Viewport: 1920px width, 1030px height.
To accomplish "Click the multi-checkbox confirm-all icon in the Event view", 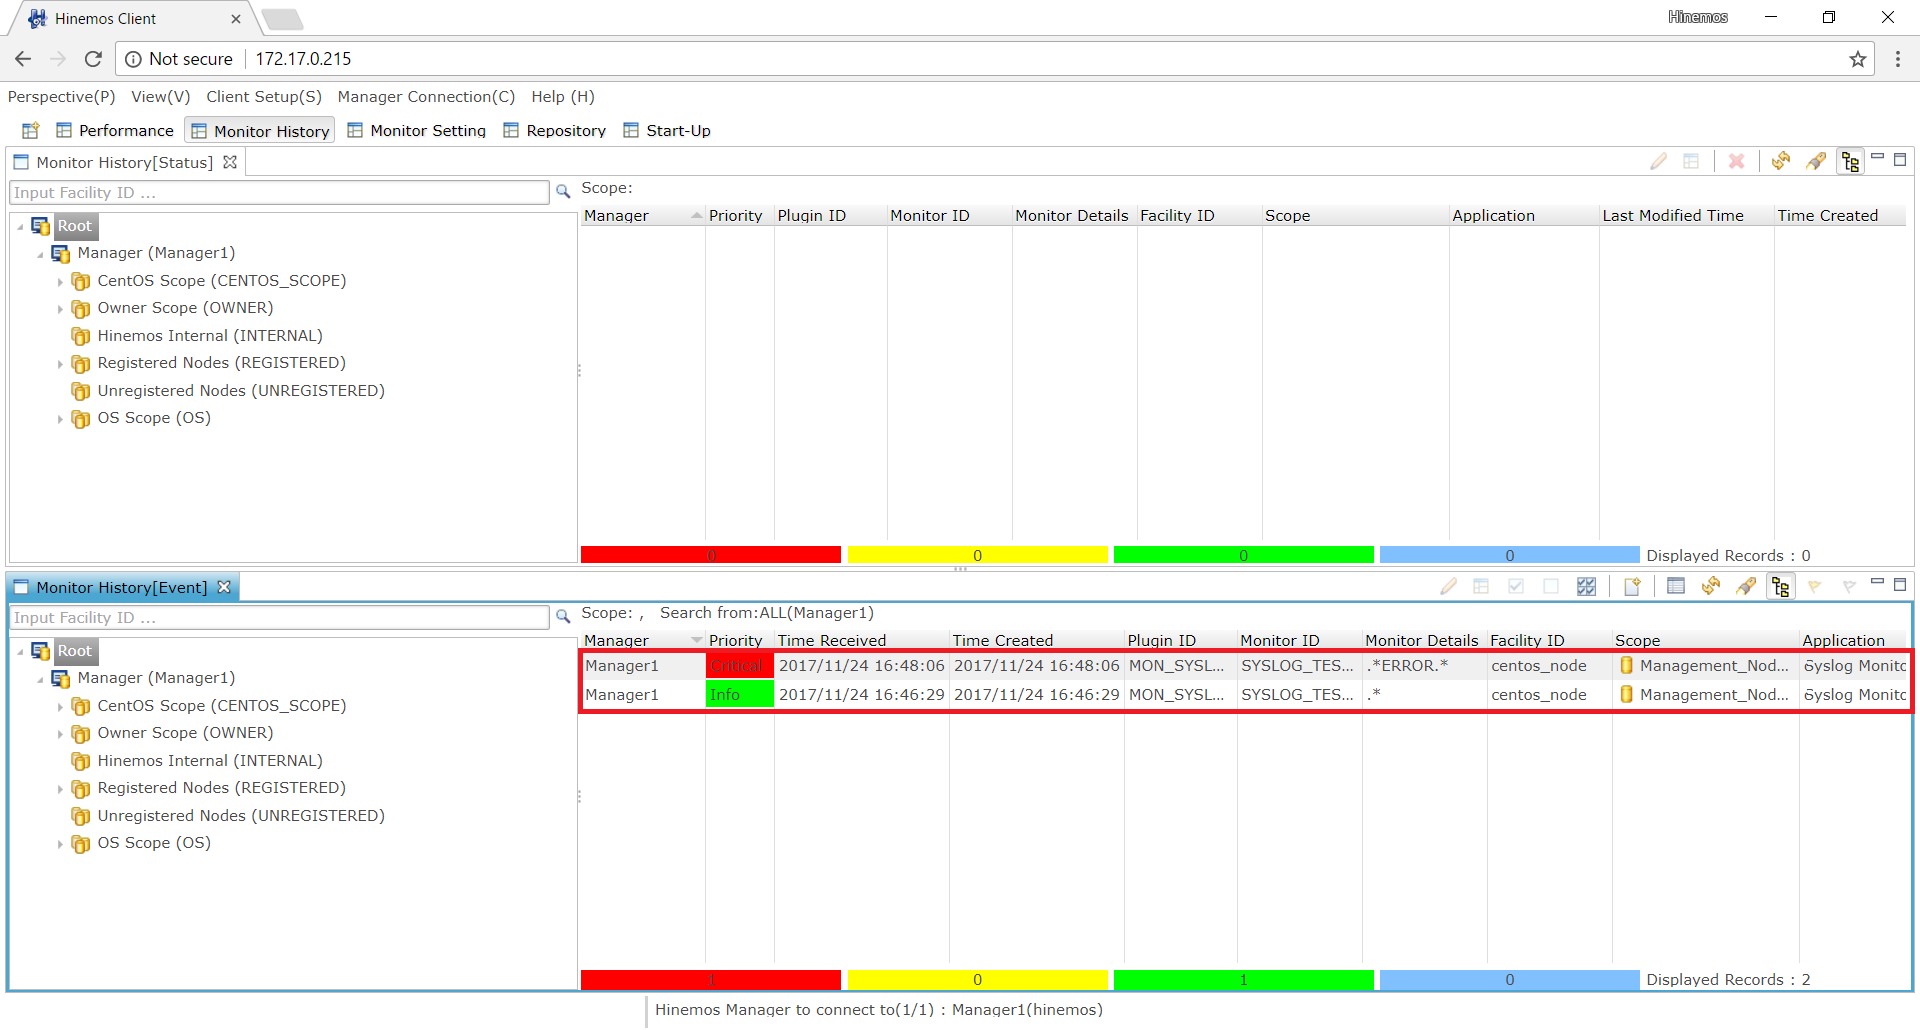I will [1586, 586].
